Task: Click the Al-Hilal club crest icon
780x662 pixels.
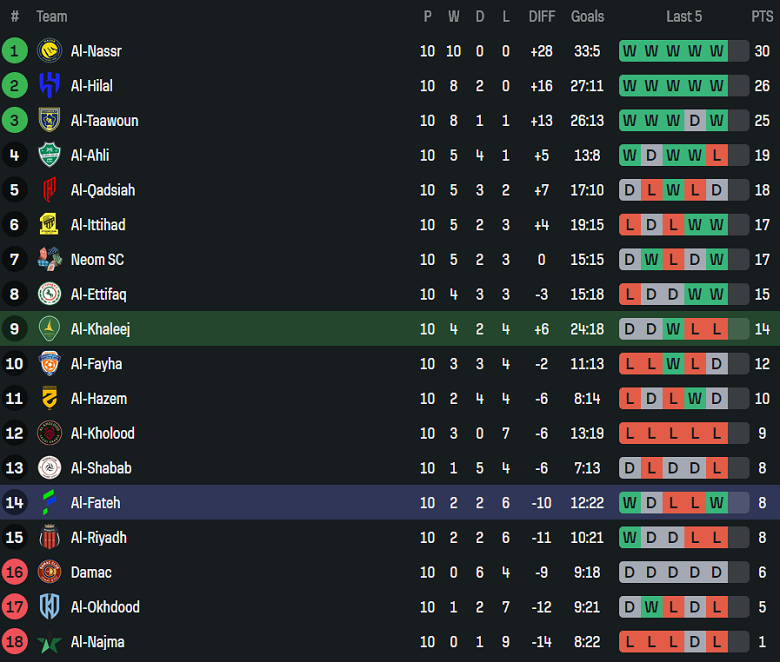Action: tap(49, 86)
